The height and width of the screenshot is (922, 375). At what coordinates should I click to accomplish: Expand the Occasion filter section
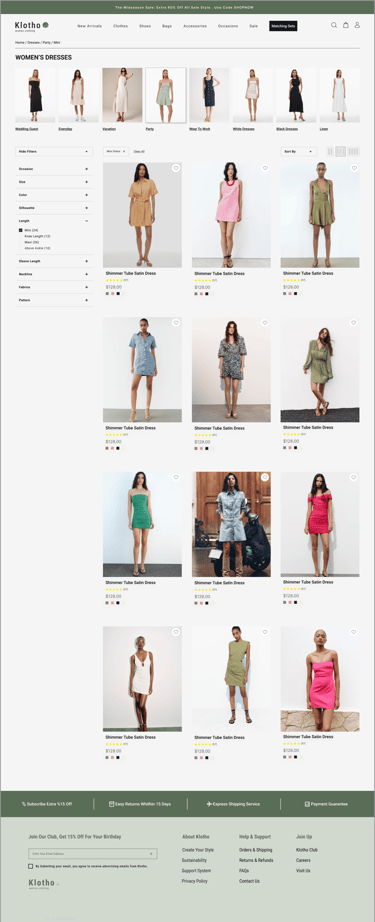pos(54,169)
